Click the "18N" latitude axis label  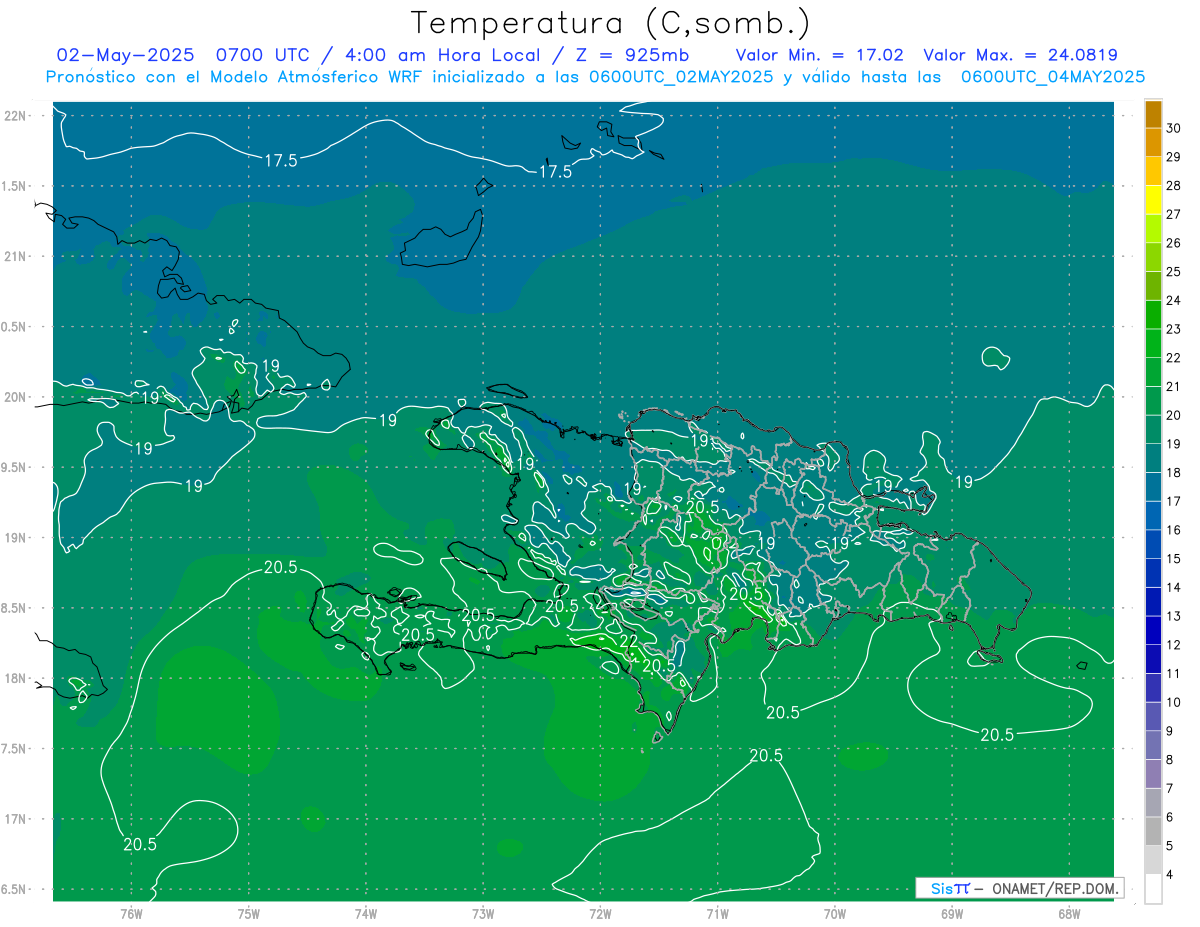(16, 678)
